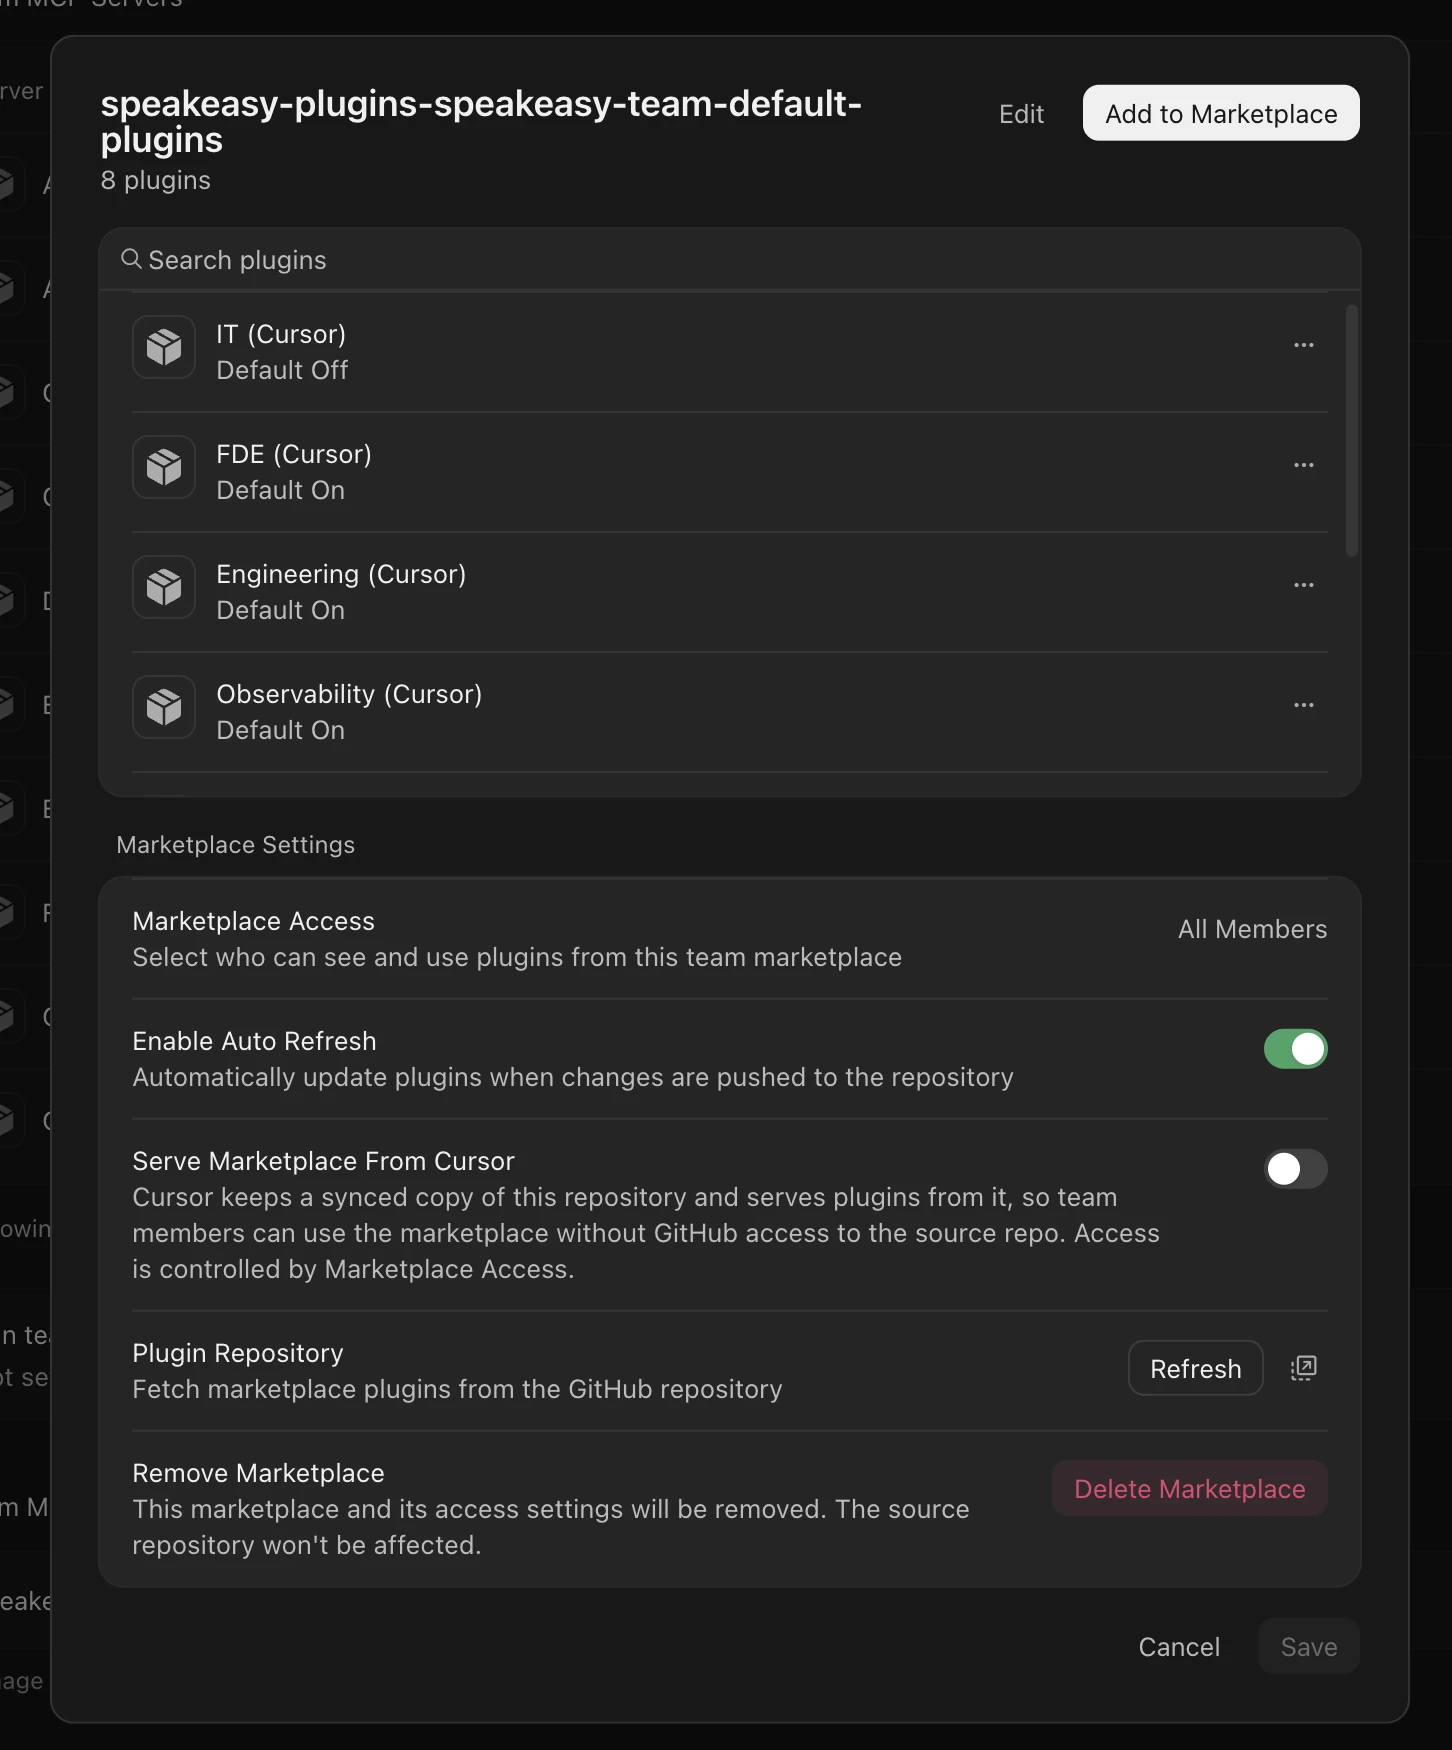The image size is (1452, 1750).
Task: Open the more options menu for FDE (Cursor)
Action: (x=1304, y=465)
